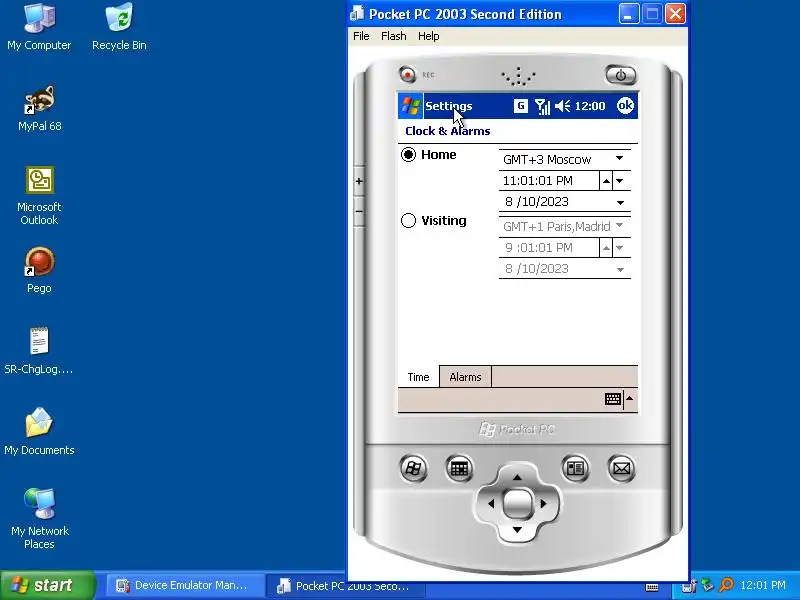This screenshot has height=600, width=800.
Task: Decrease Visiting time with down arrow
Action: coord(620,248)
